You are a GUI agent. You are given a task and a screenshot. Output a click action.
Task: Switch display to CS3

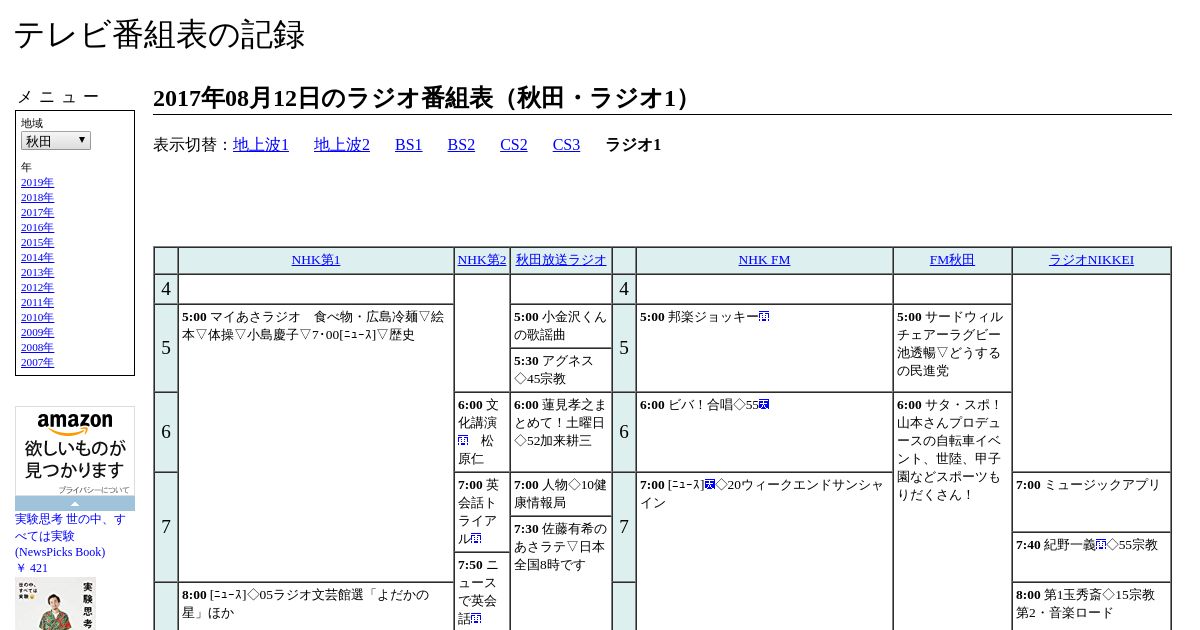point(566,145)
